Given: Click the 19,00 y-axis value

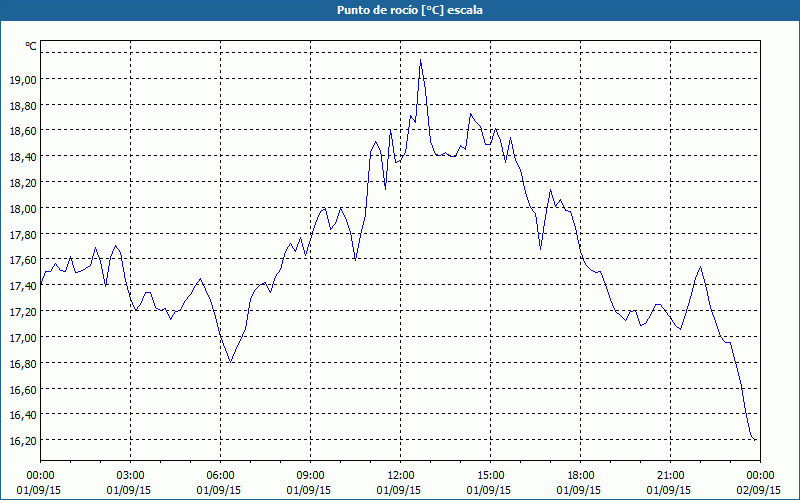Looking at the screenshot, I should pos(23,79).
